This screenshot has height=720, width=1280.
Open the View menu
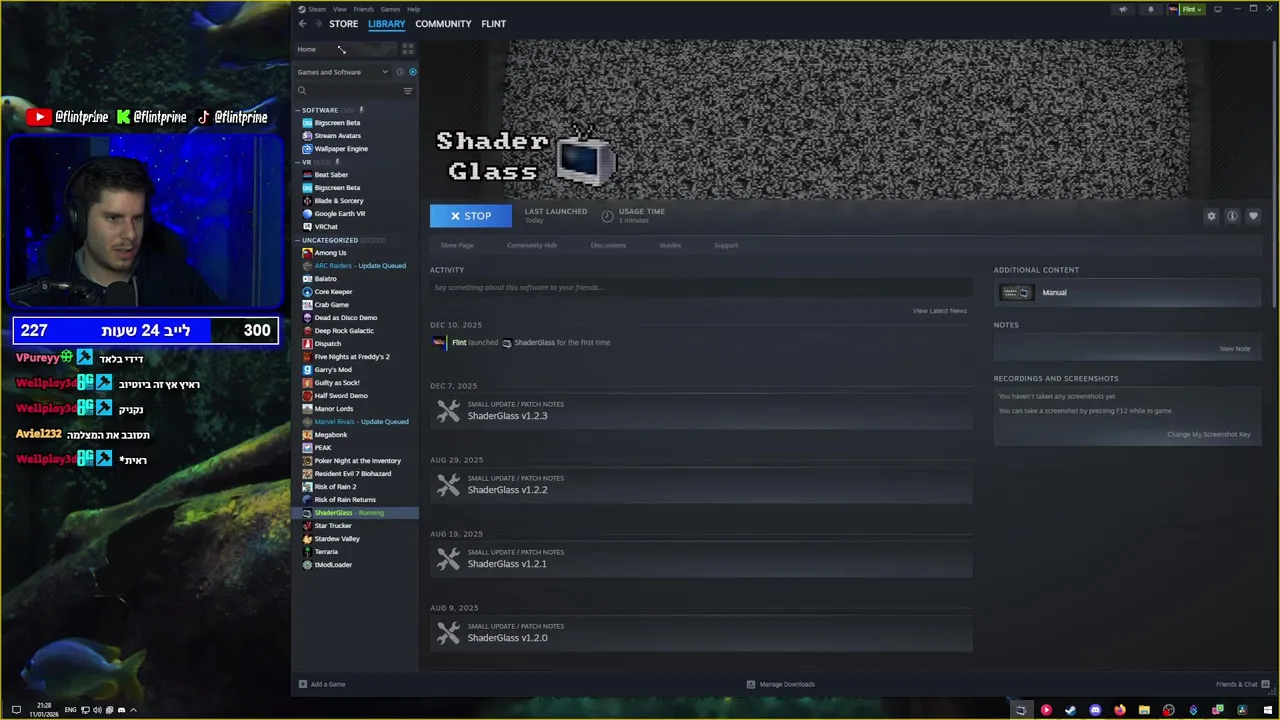(x=340, y=9)
